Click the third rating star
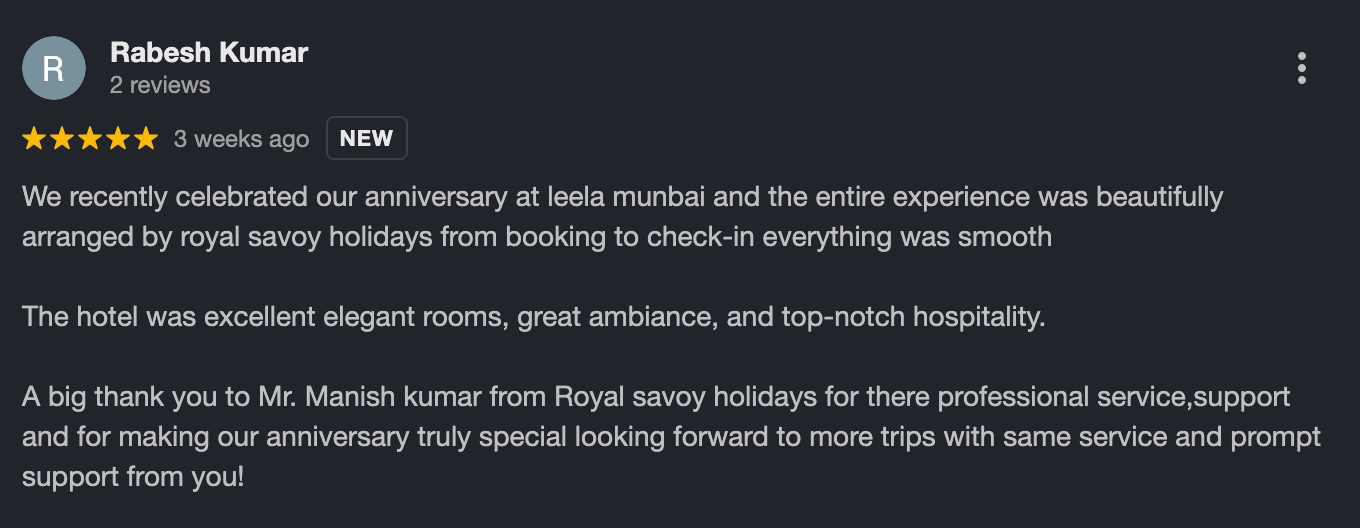1360x528 pixels. click(90, 138)
